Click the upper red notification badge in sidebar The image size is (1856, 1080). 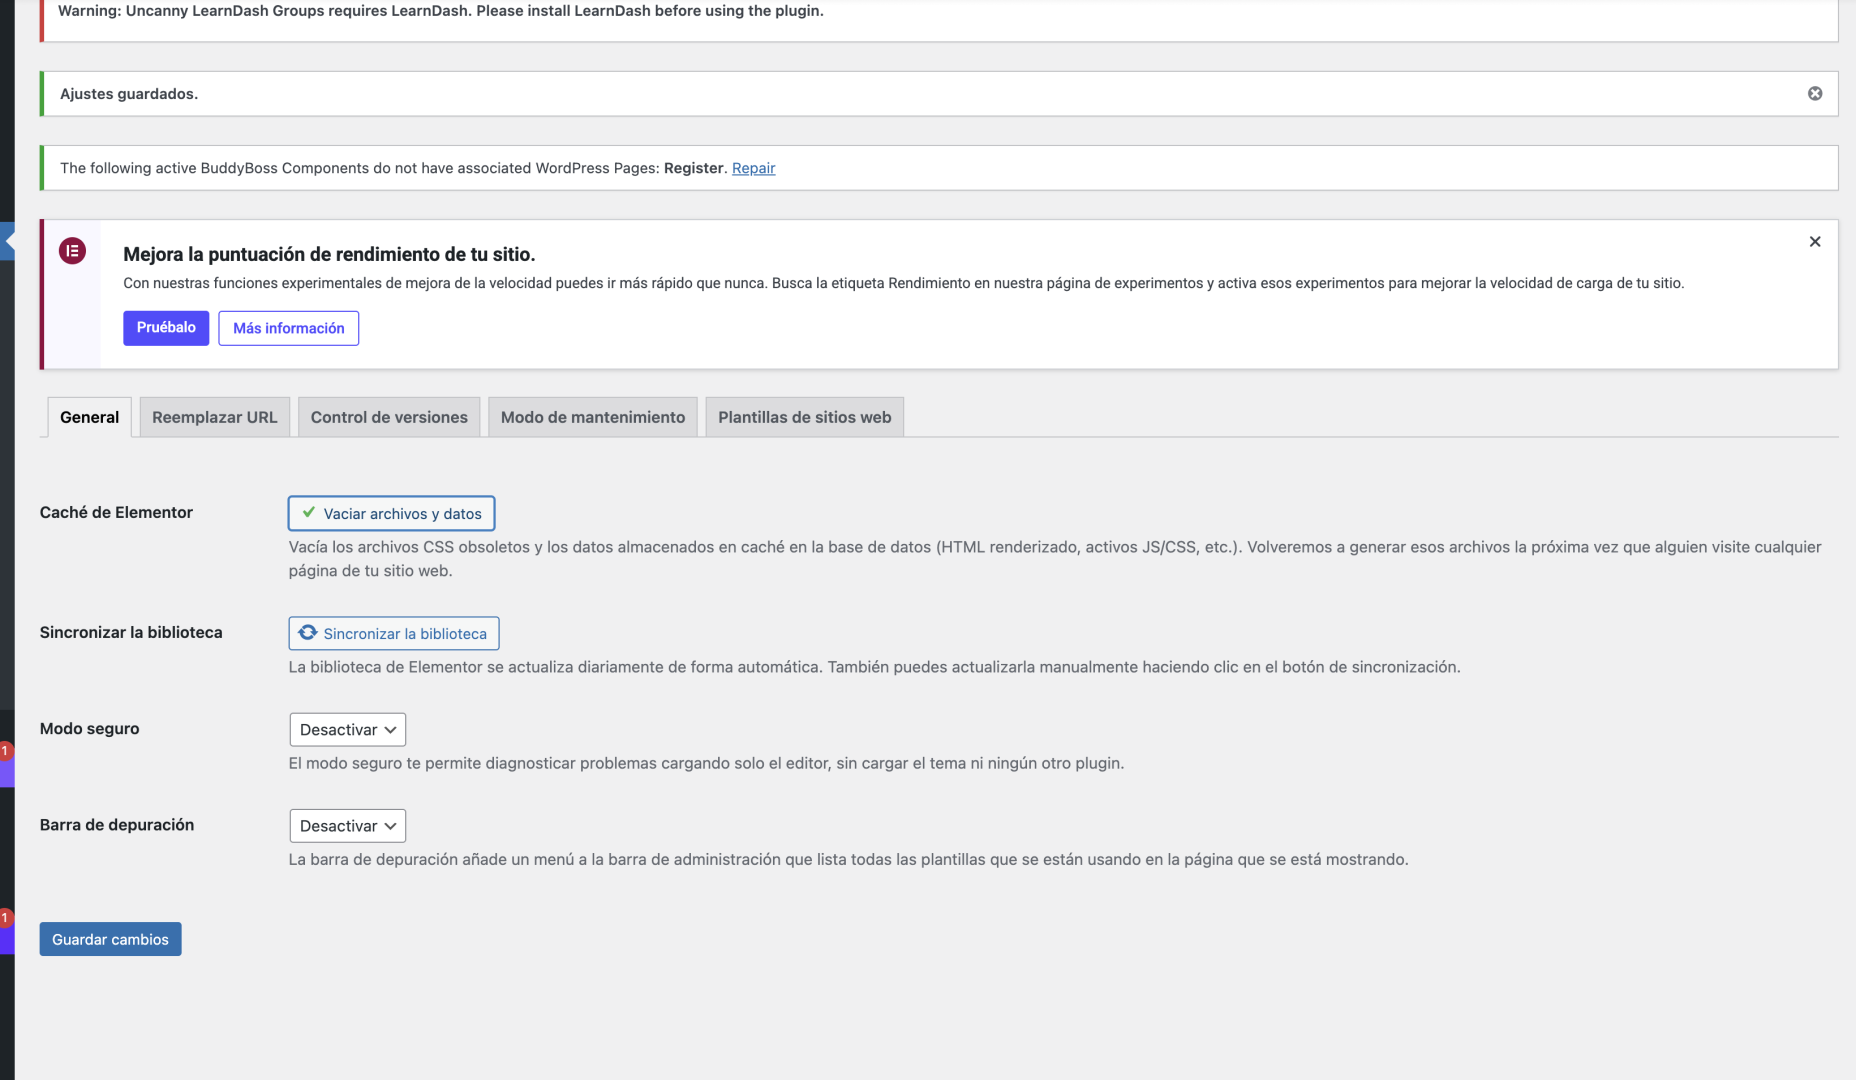[5, 750]
